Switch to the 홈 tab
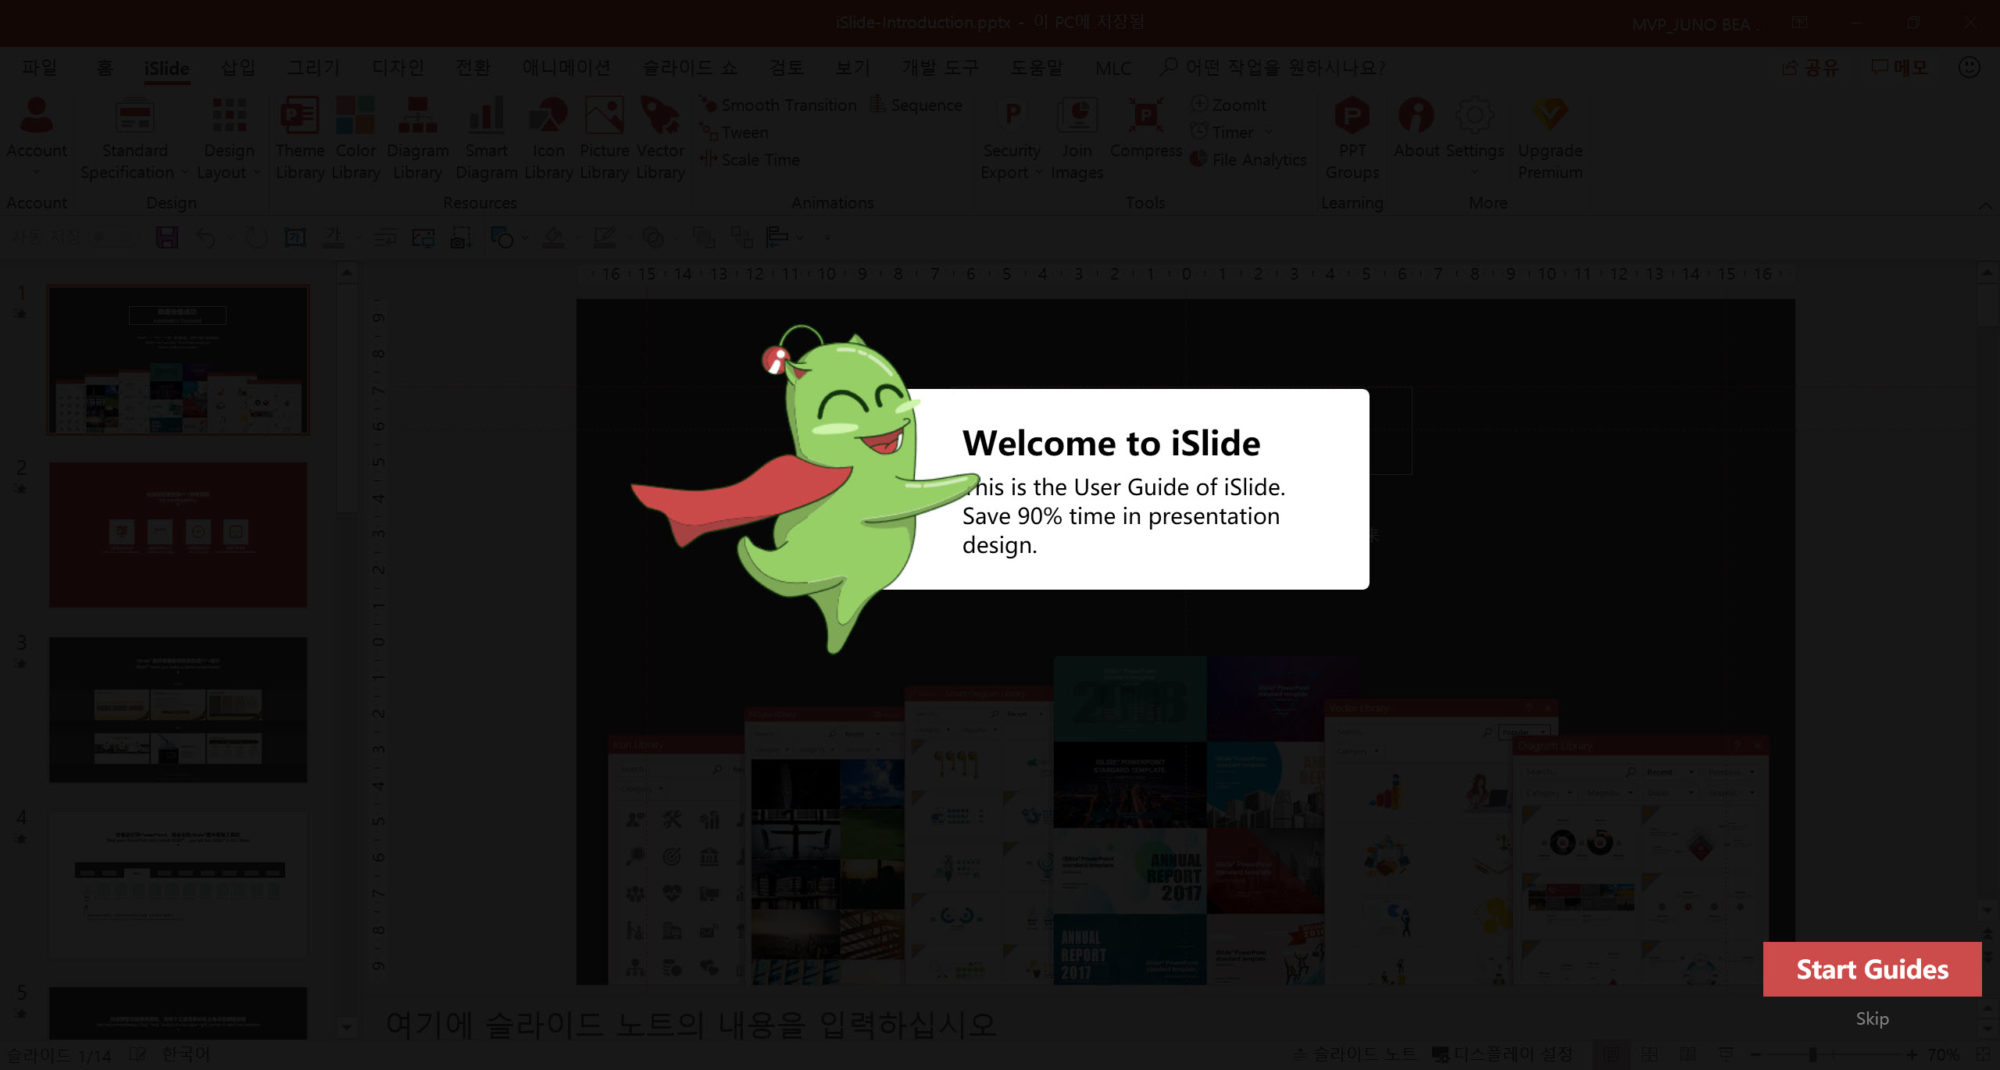This screenshot has width=2000, height=1070. point(104,67)
